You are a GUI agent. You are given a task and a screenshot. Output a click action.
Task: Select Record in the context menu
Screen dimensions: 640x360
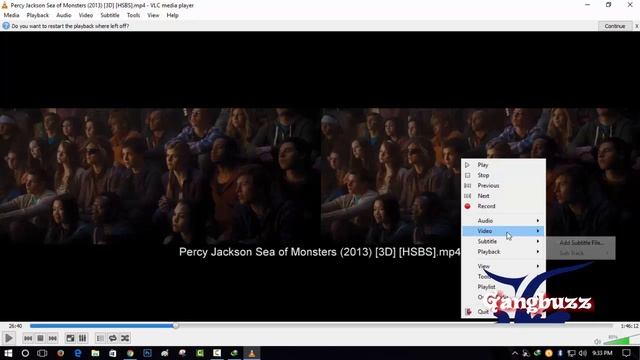coord(503,206)
